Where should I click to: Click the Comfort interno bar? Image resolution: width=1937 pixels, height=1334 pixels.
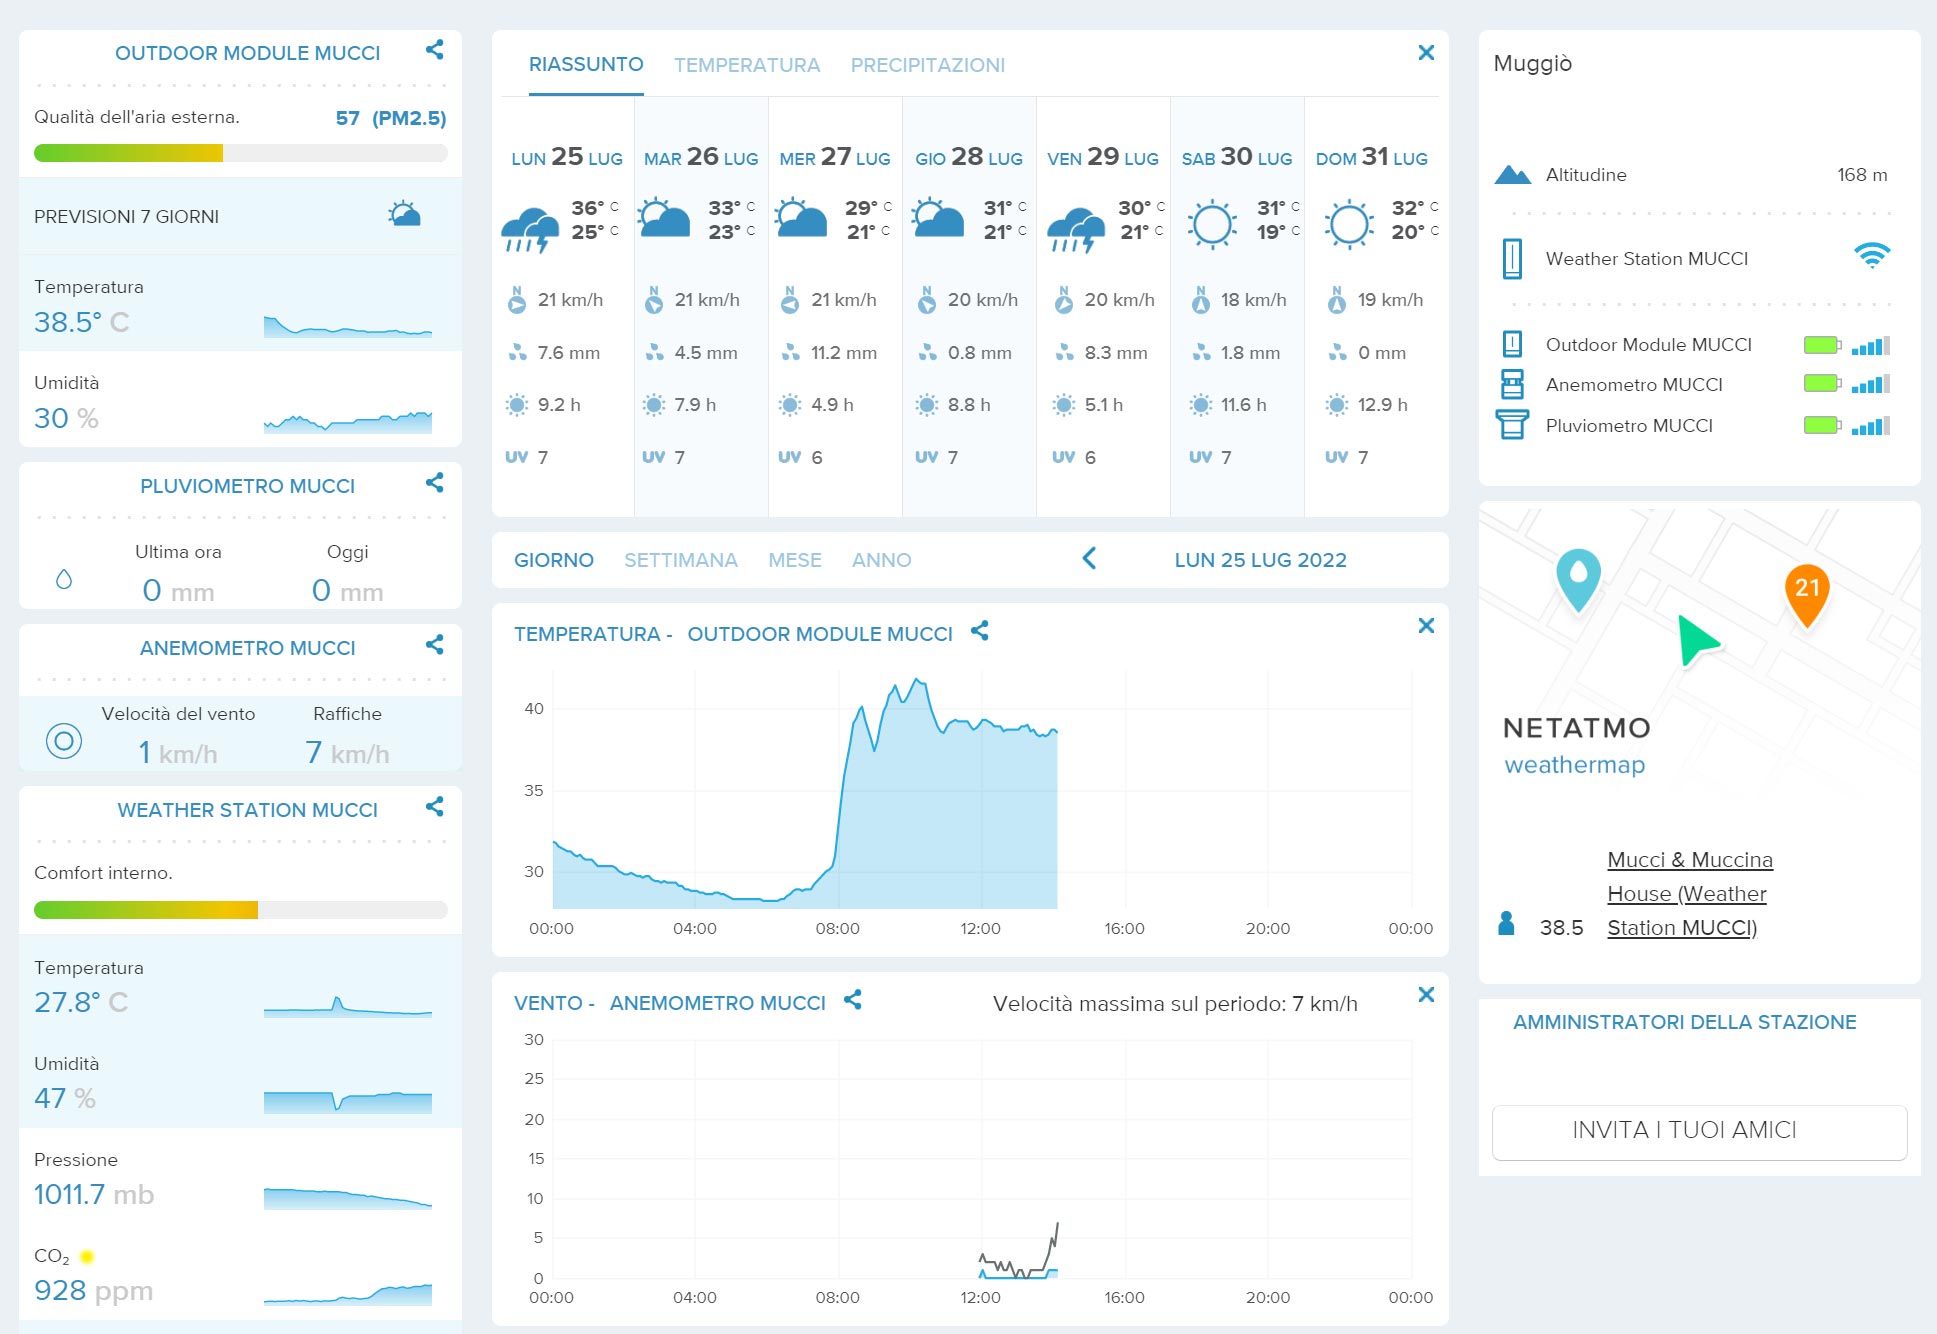241,910
